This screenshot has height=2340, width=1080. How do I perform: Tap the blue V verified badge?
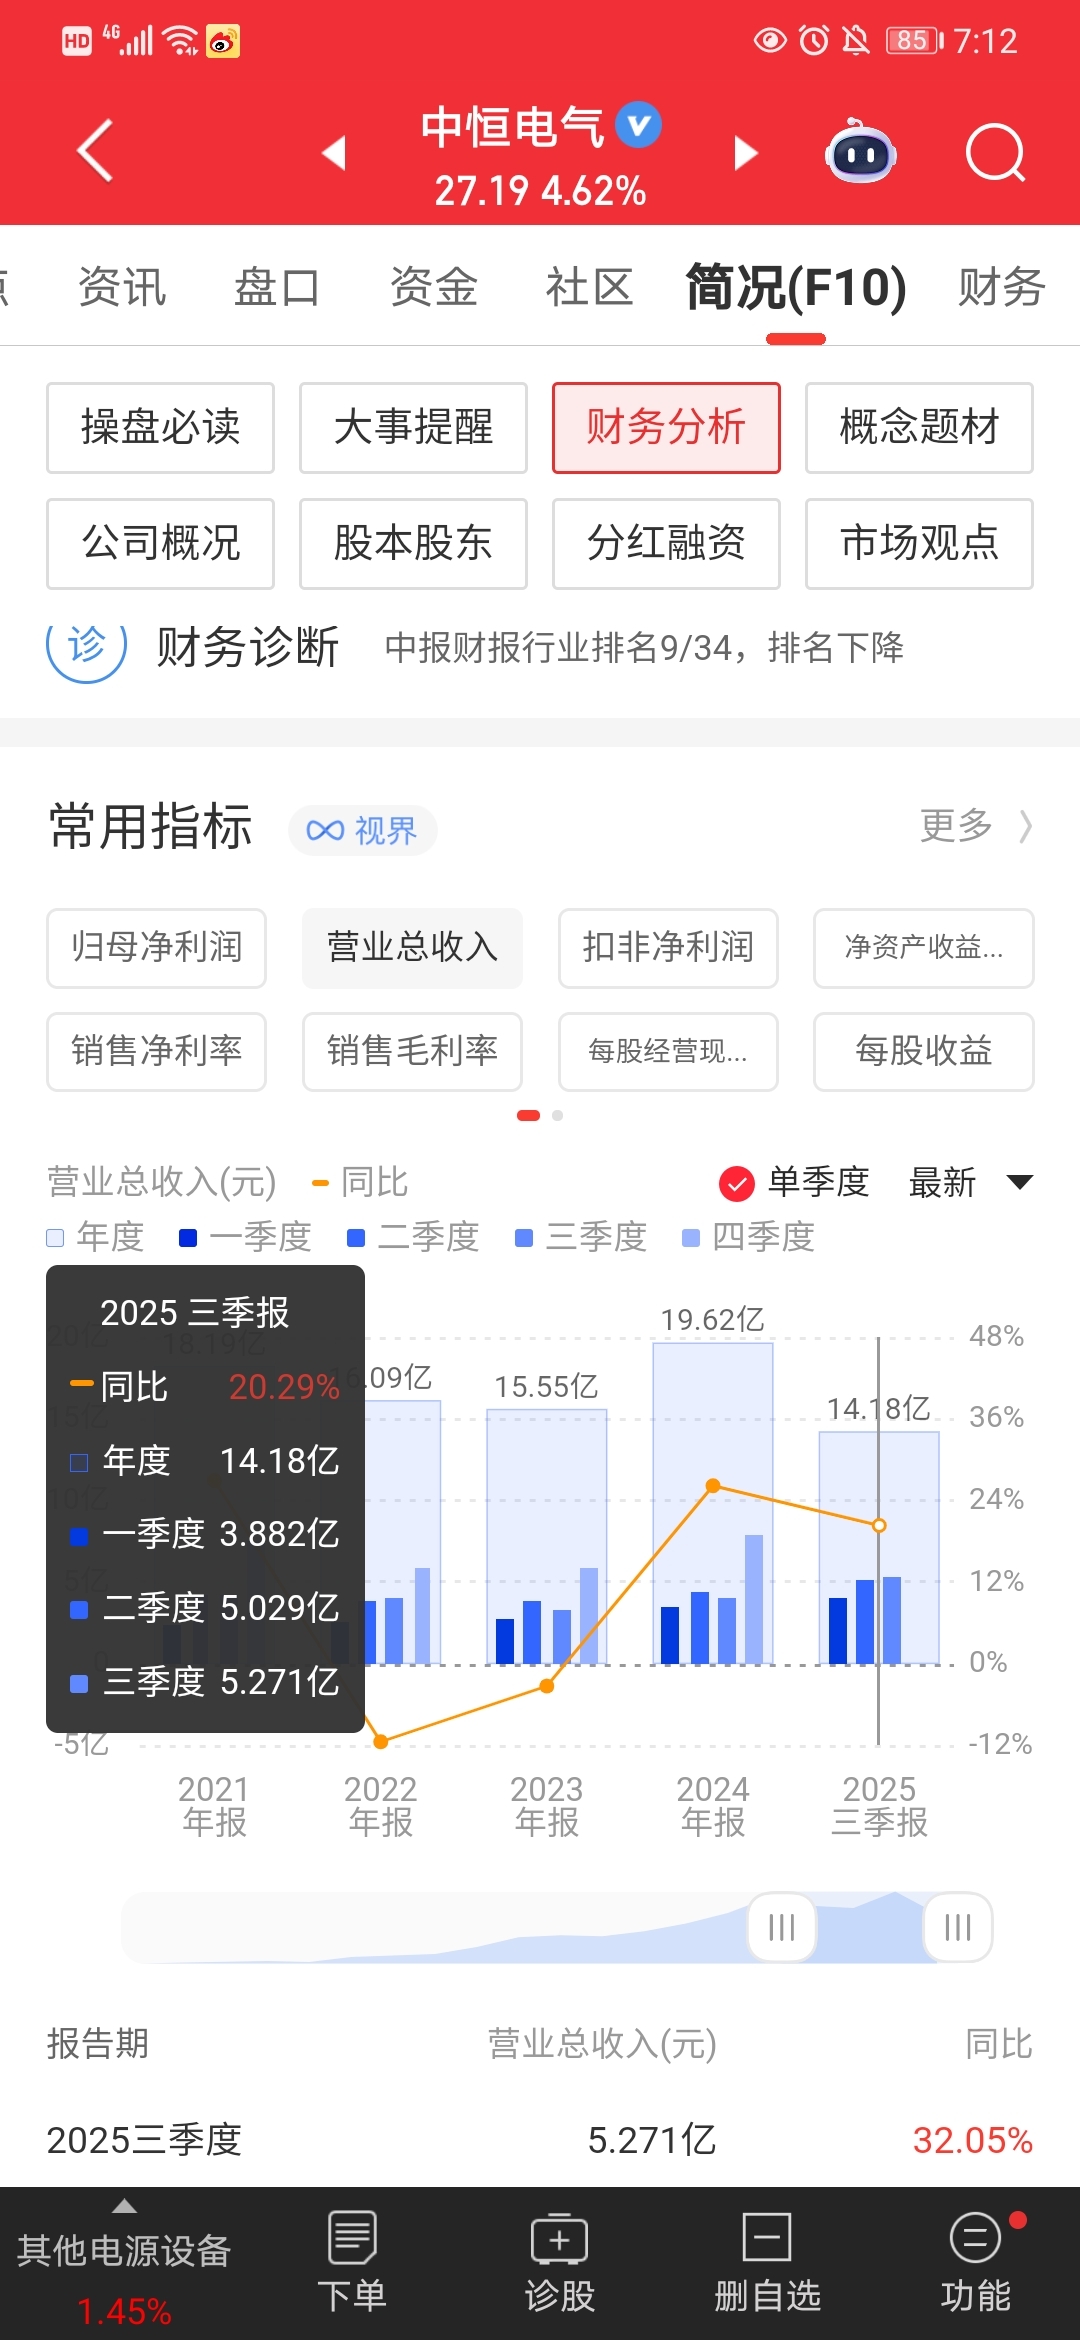(x=638, y=125)
